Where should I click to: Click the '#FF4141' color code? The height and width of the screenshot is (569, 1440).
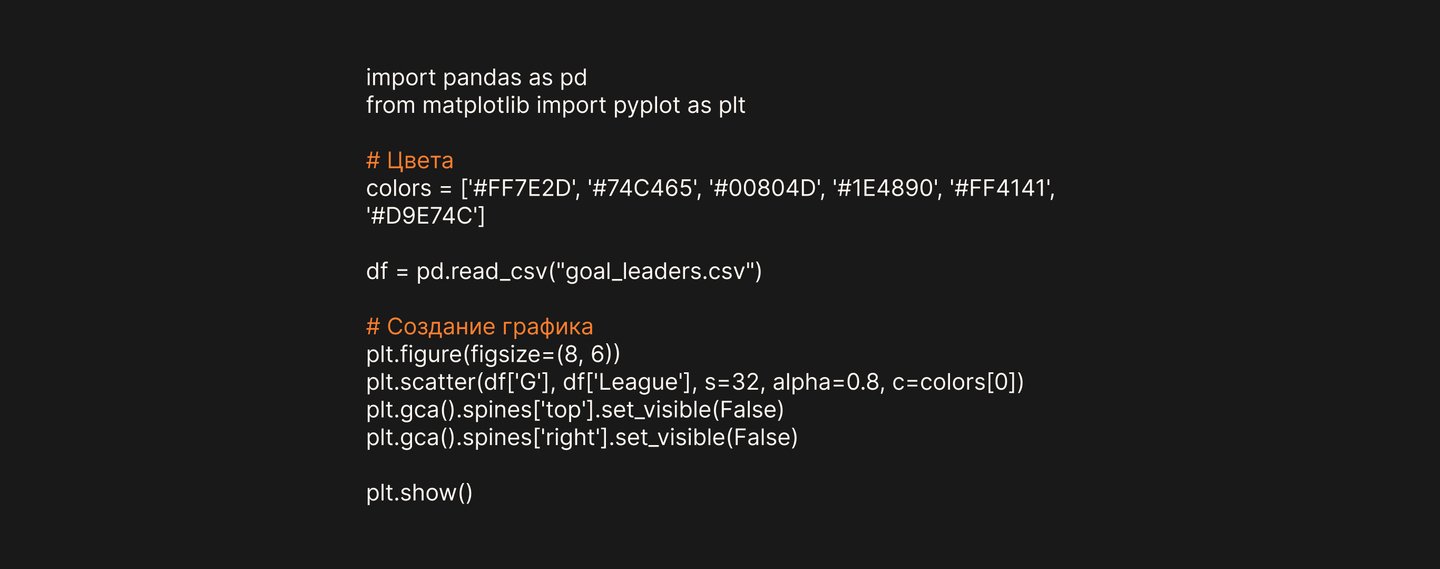990,188
